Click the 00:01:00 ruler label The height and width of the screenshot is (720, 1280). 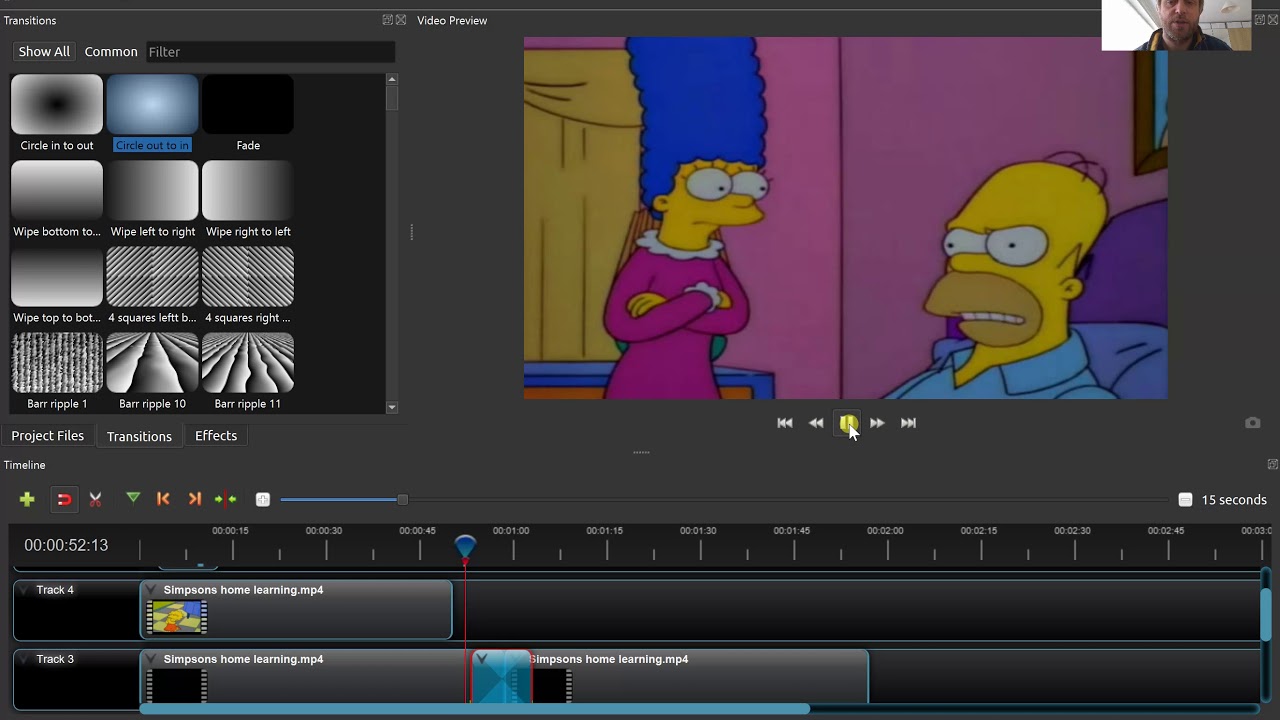511,531
